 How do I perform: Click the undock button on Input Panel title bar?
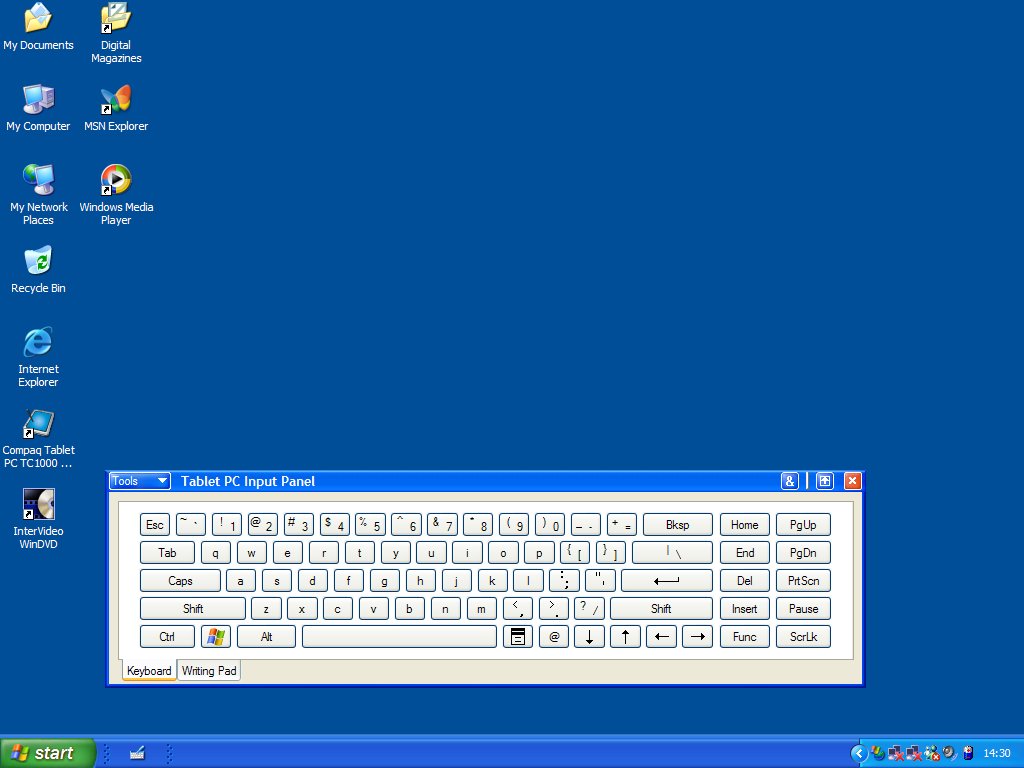click(x=825, y=481)
